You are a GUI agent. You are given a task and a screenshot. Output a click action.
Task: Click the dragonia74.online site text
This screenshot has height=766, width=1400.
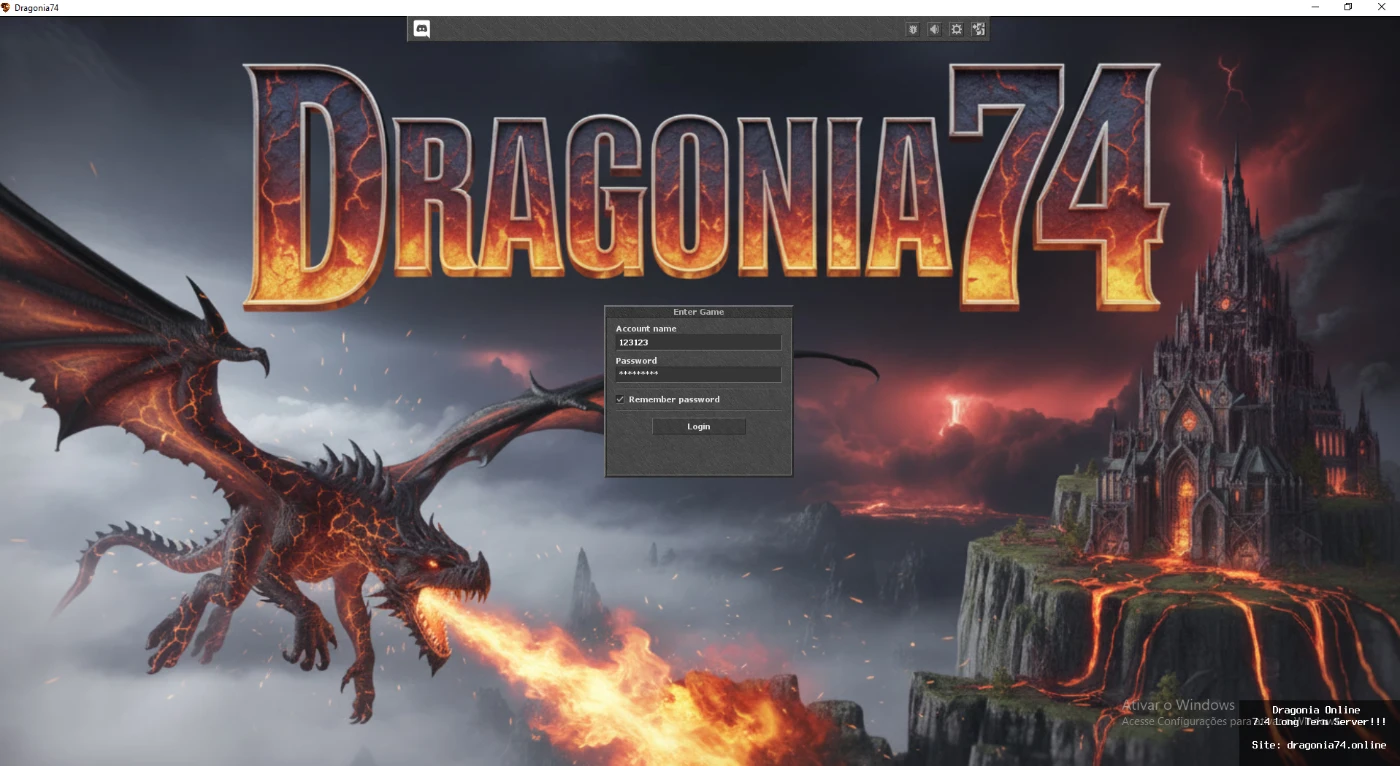(1318, 745)
